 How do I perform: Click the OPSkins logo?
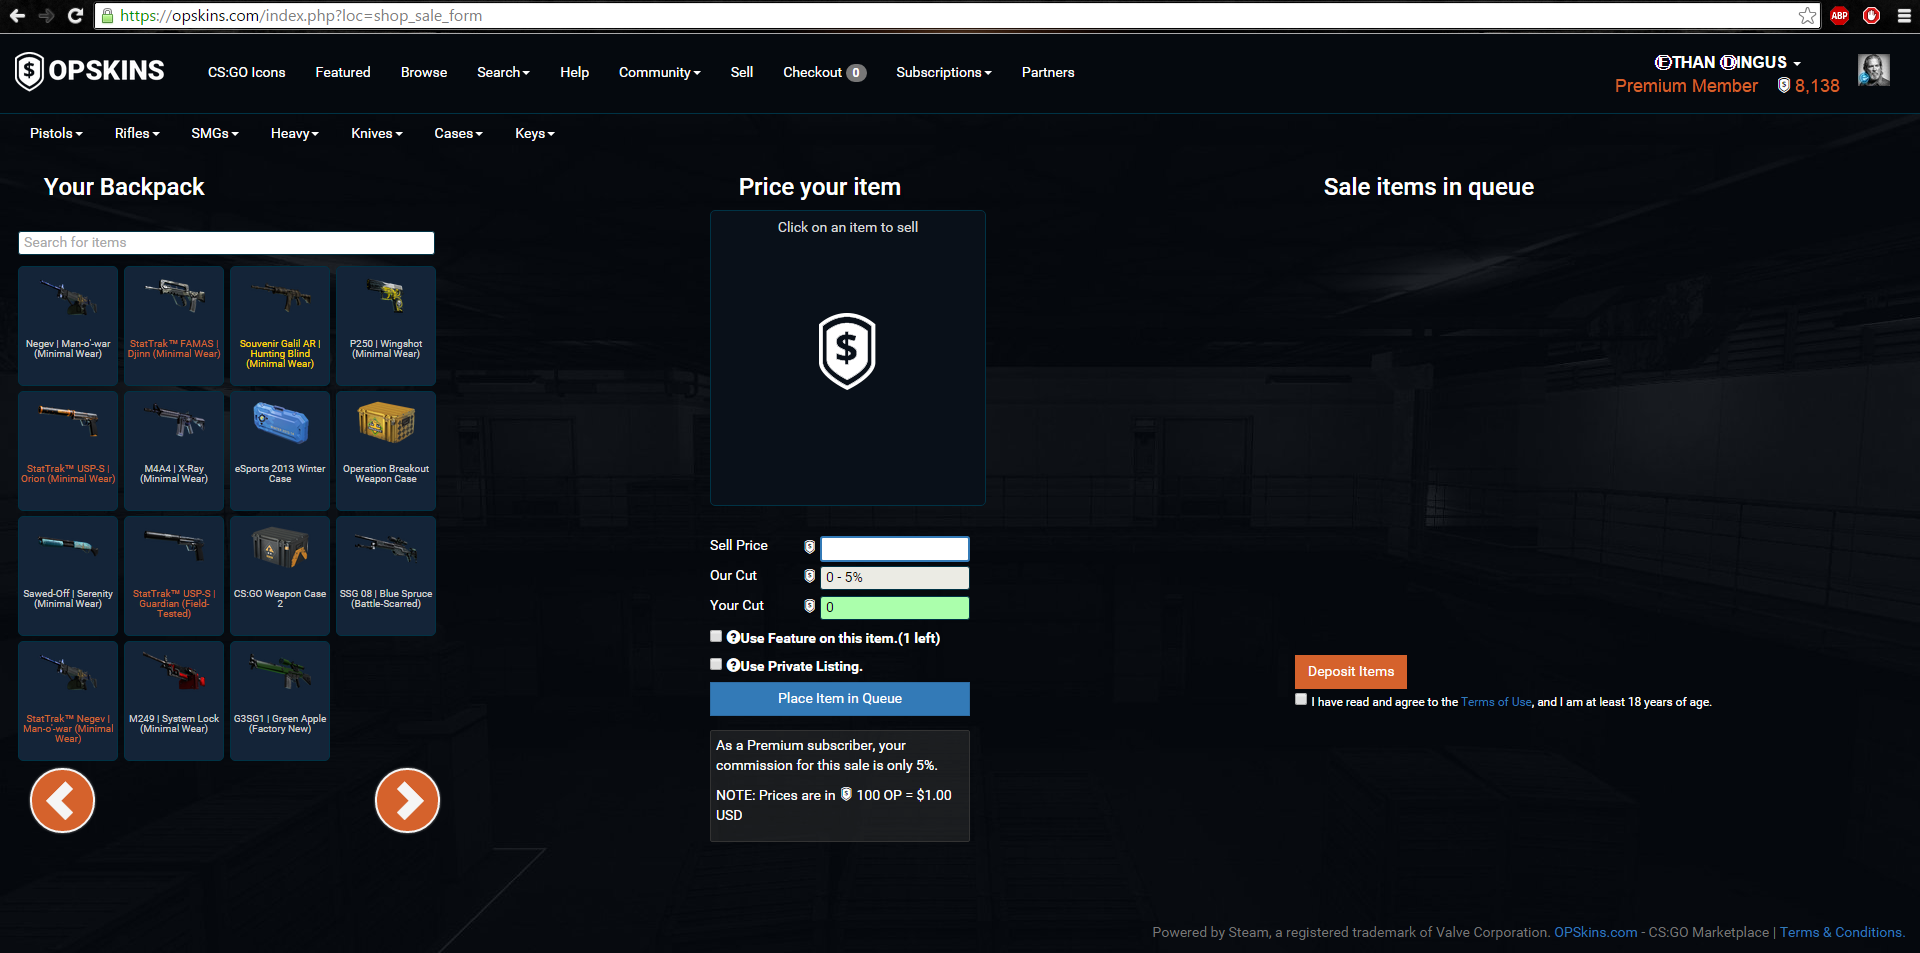pyautogui.click(x=90, y=71)
